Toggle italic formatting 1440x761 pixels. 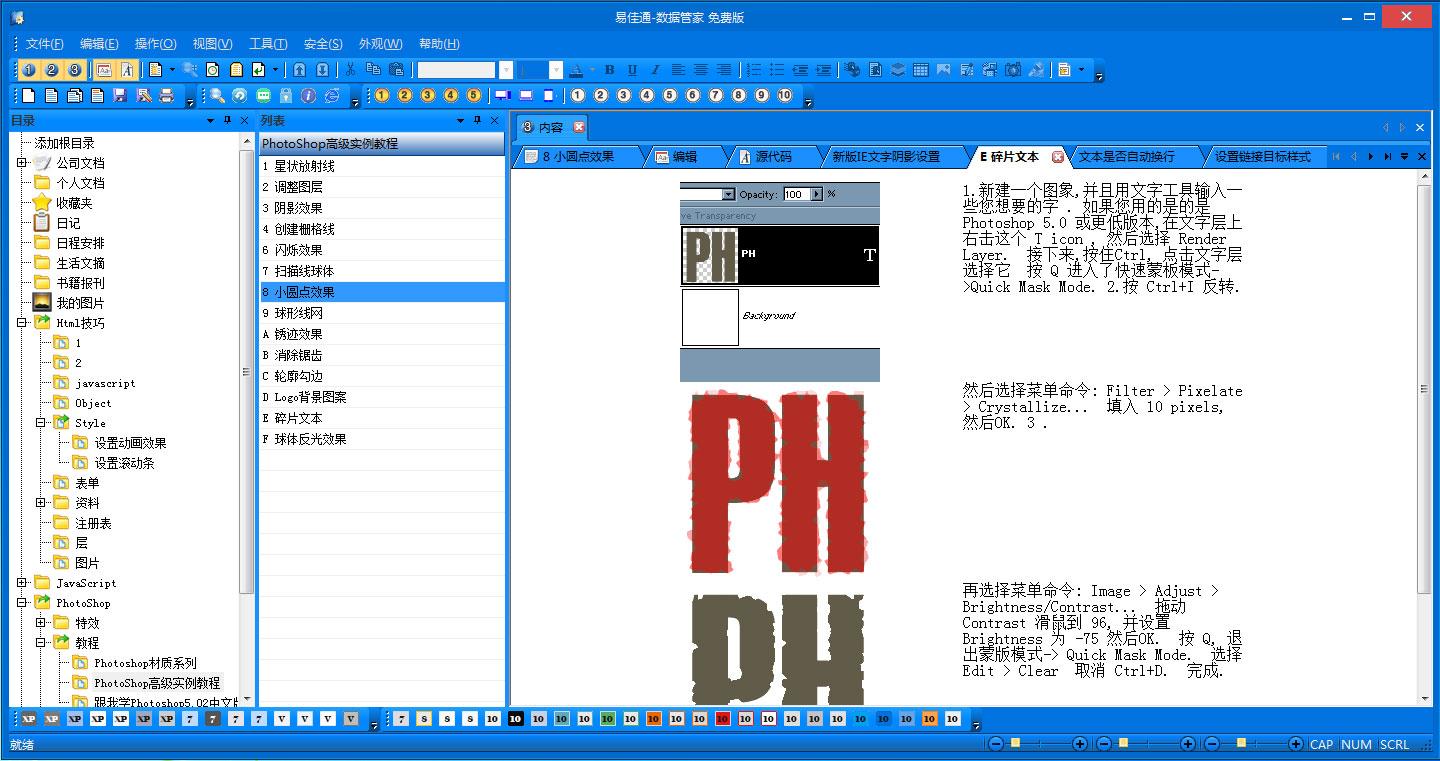coord(655,70)
